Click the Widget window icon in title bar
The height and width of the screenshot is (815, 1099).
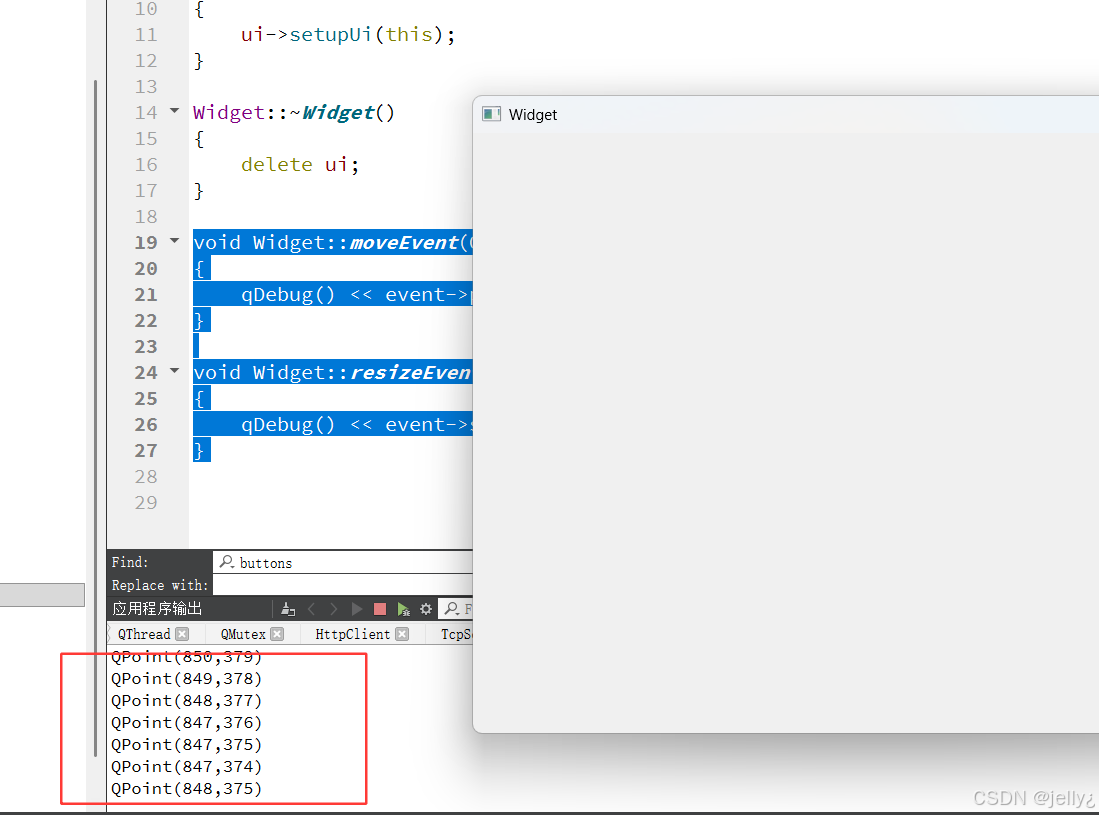coord(491,114)
